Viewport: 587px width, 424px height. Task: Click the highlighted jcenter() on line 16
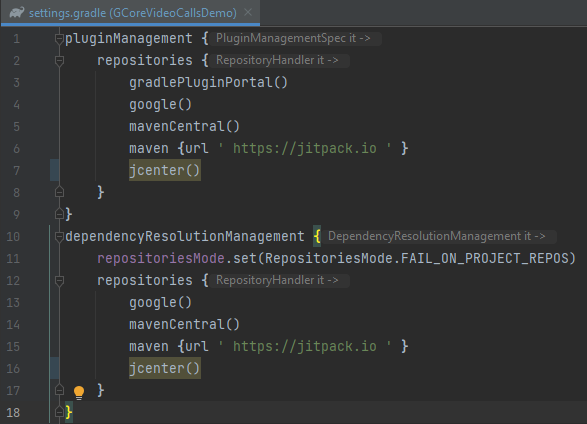click(x=165, y=368)
